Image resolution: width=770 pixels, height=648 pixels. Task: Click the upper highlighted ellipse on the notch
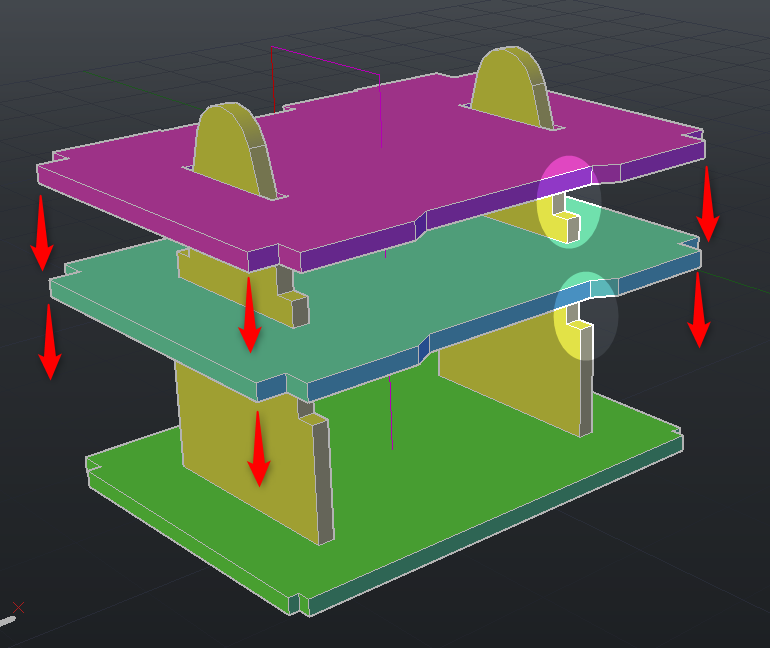coord(568,201)
